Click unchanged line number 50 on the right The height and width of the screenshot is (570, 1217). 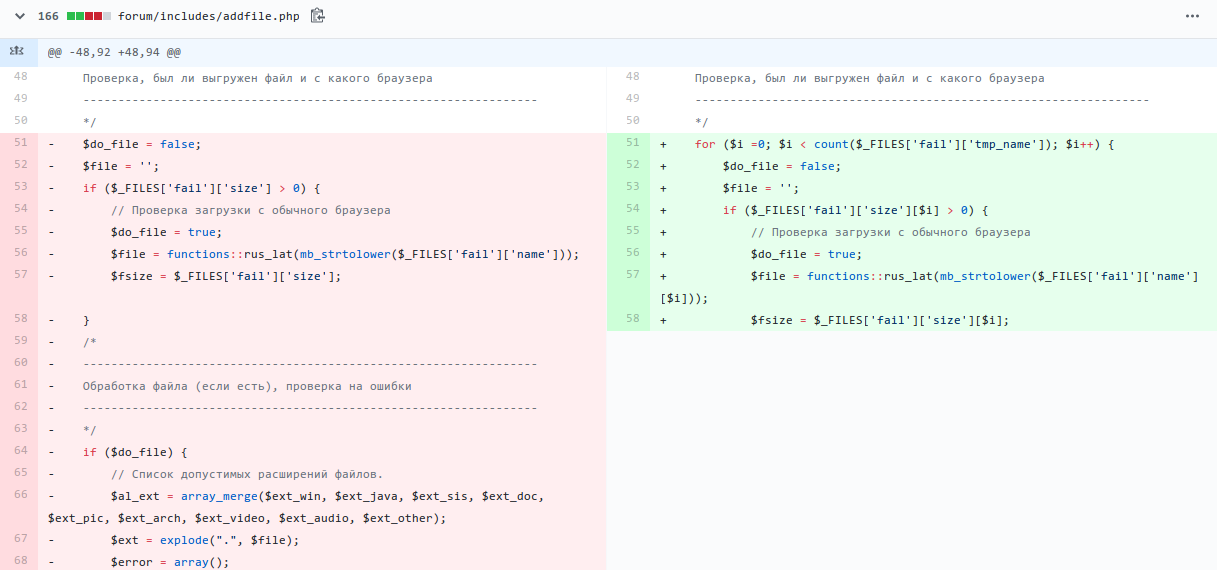(632, 121)
